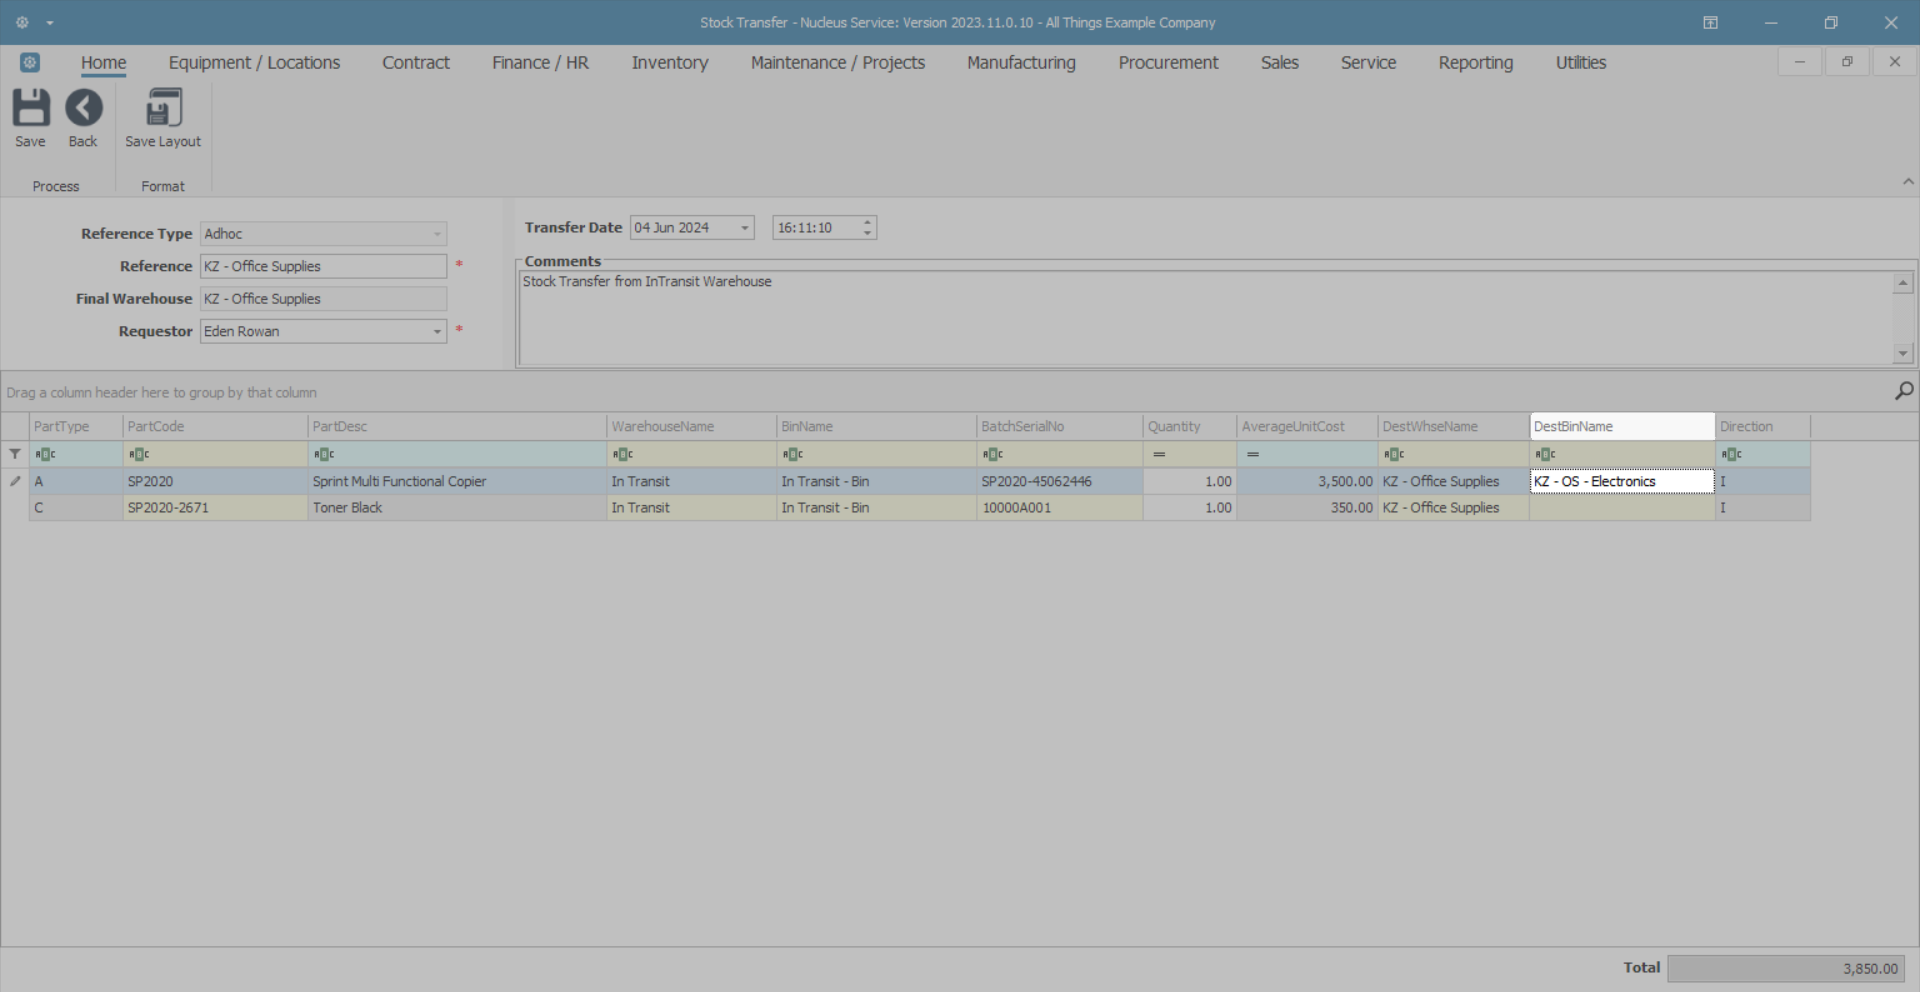Viewport: 1920px width, 992px height.
Task: Open DestBinName column filter operator icon
Action: 1546,454
